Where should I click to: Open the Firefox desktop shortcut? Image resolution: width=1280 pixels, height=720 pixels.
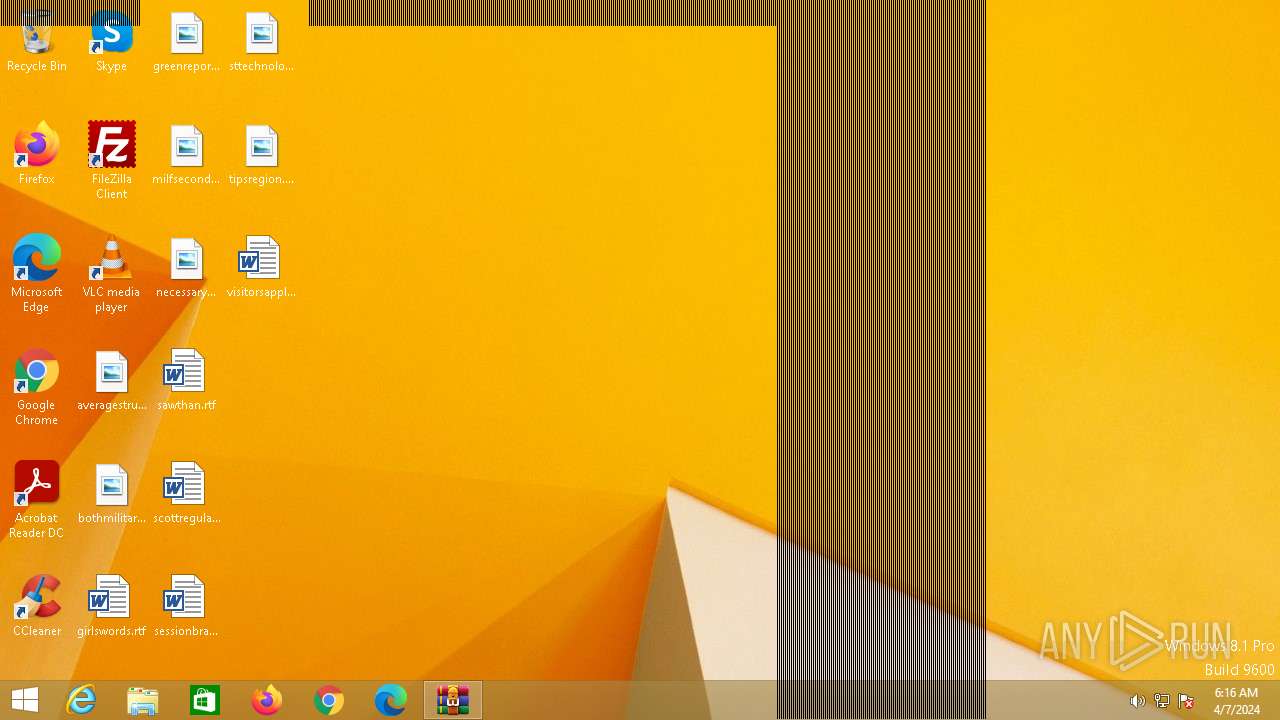(x=37, y=153)
